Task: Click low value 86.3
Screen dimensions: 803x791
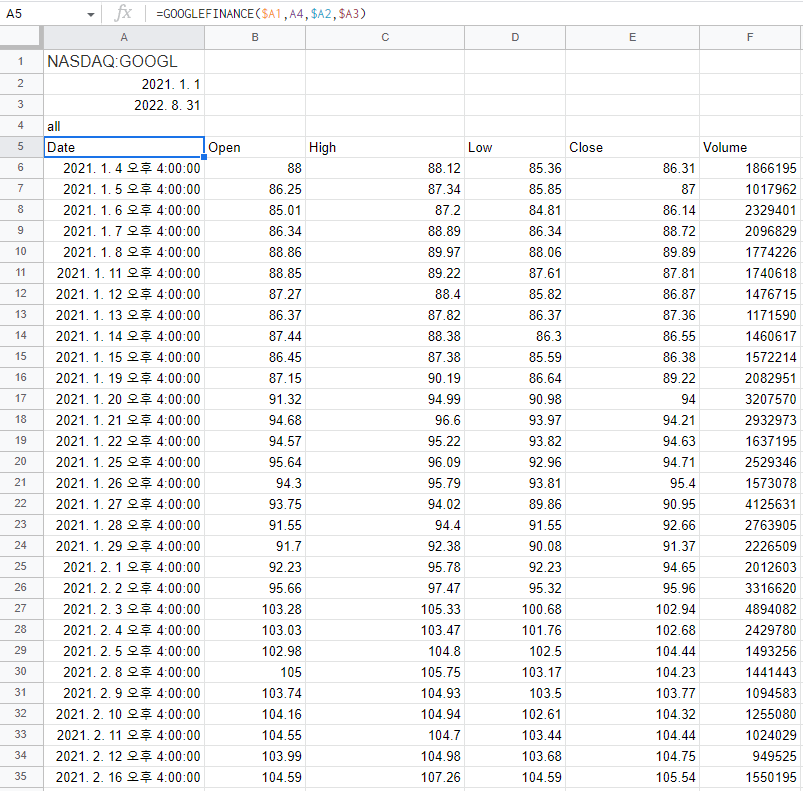Action: [x=515, y=336]
